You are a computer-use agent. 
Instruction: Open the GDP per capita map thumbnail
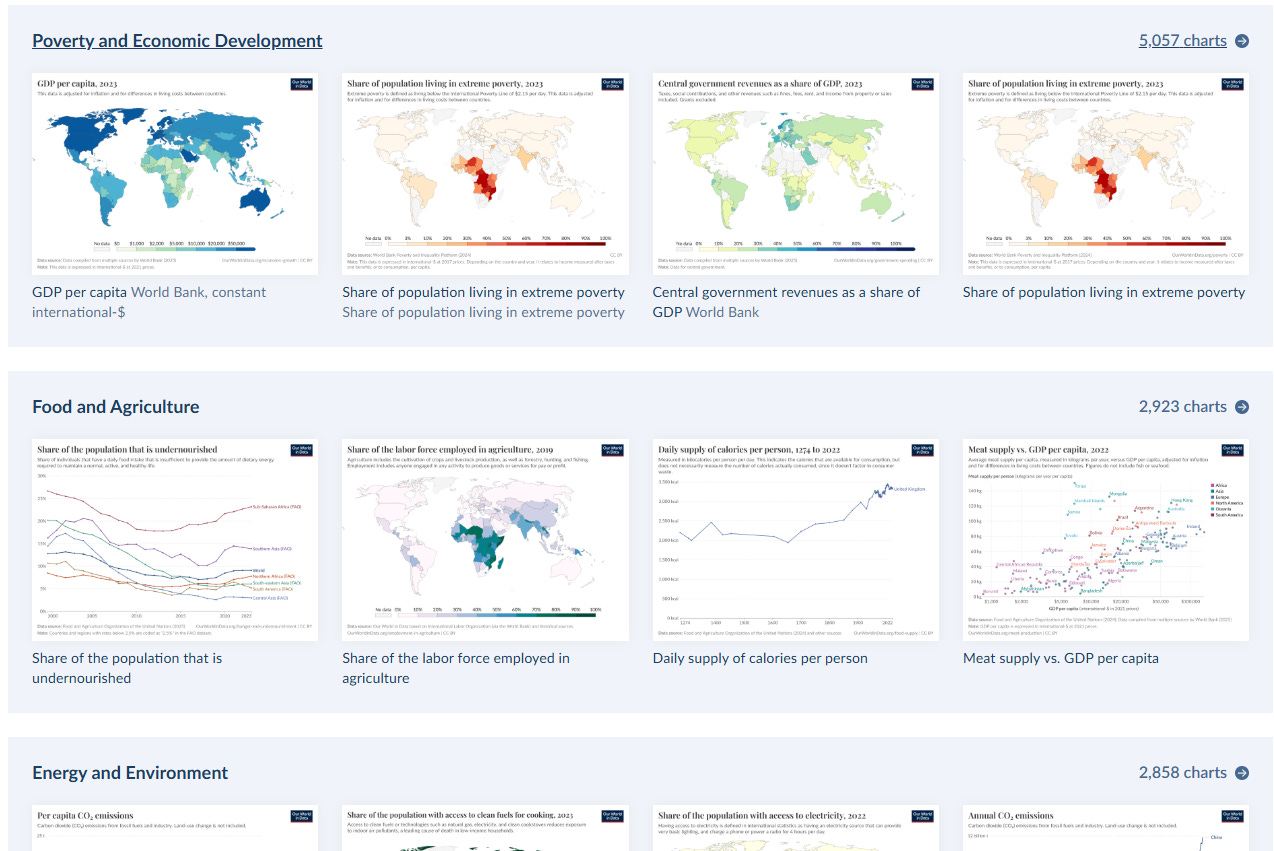175,174
